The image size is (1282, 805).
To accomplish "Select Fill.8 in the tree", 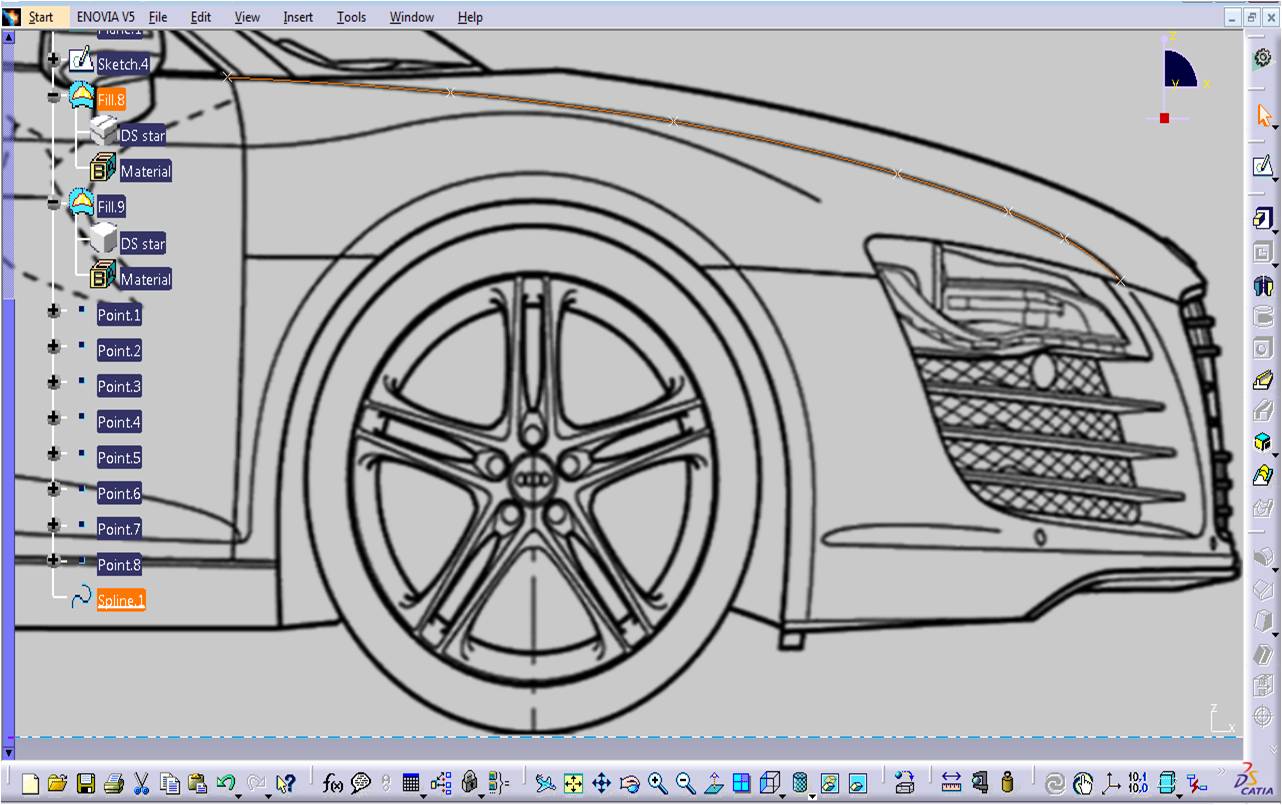I will pos(111,99).
